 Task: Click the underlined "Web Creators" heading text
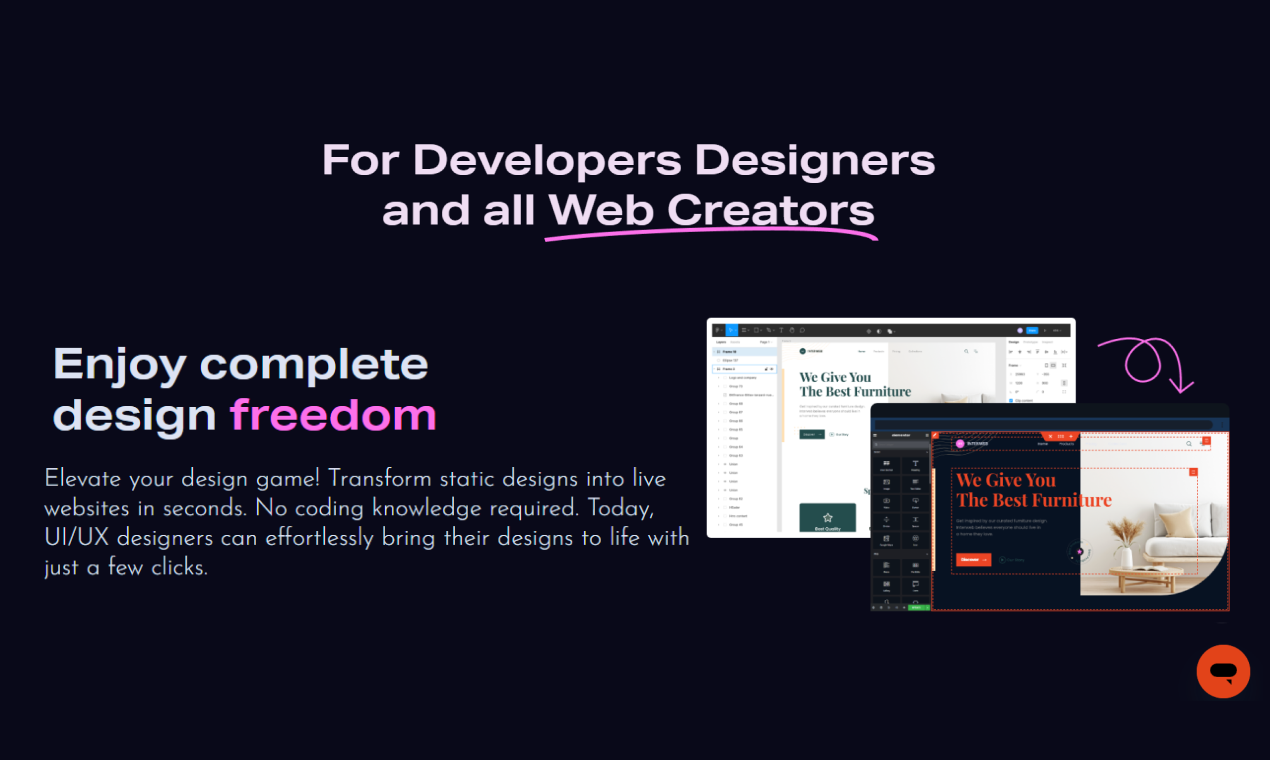(x=711, y=210)
